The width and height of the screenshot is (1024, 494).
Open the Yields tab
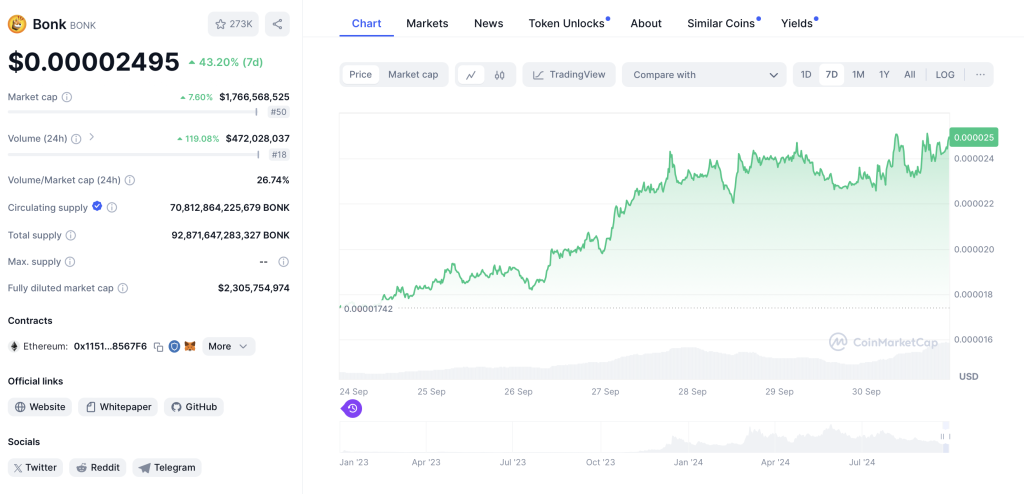(x=797, y=24)
